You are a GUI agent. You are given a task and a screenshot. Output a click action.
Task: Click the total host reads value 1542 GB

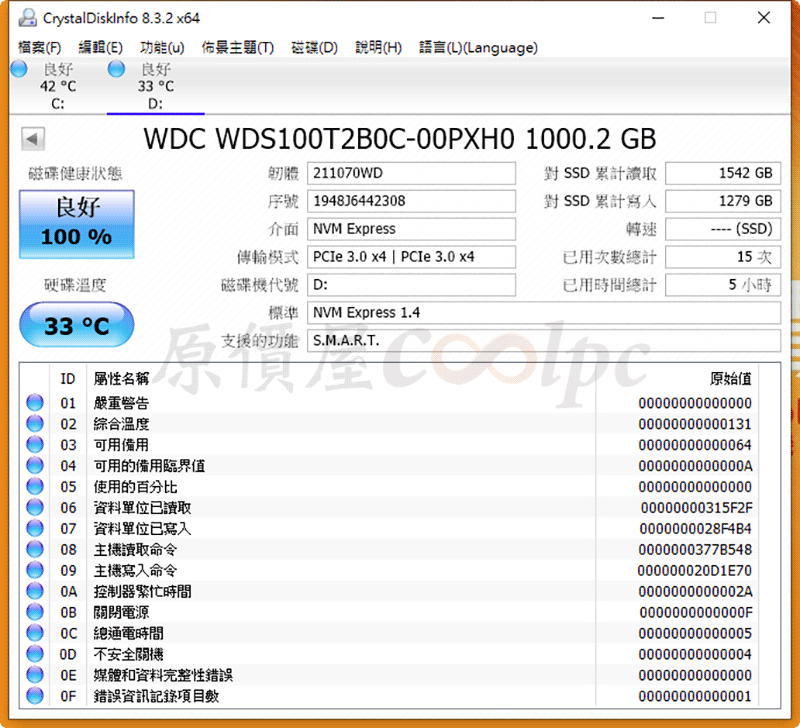(723, 173)
